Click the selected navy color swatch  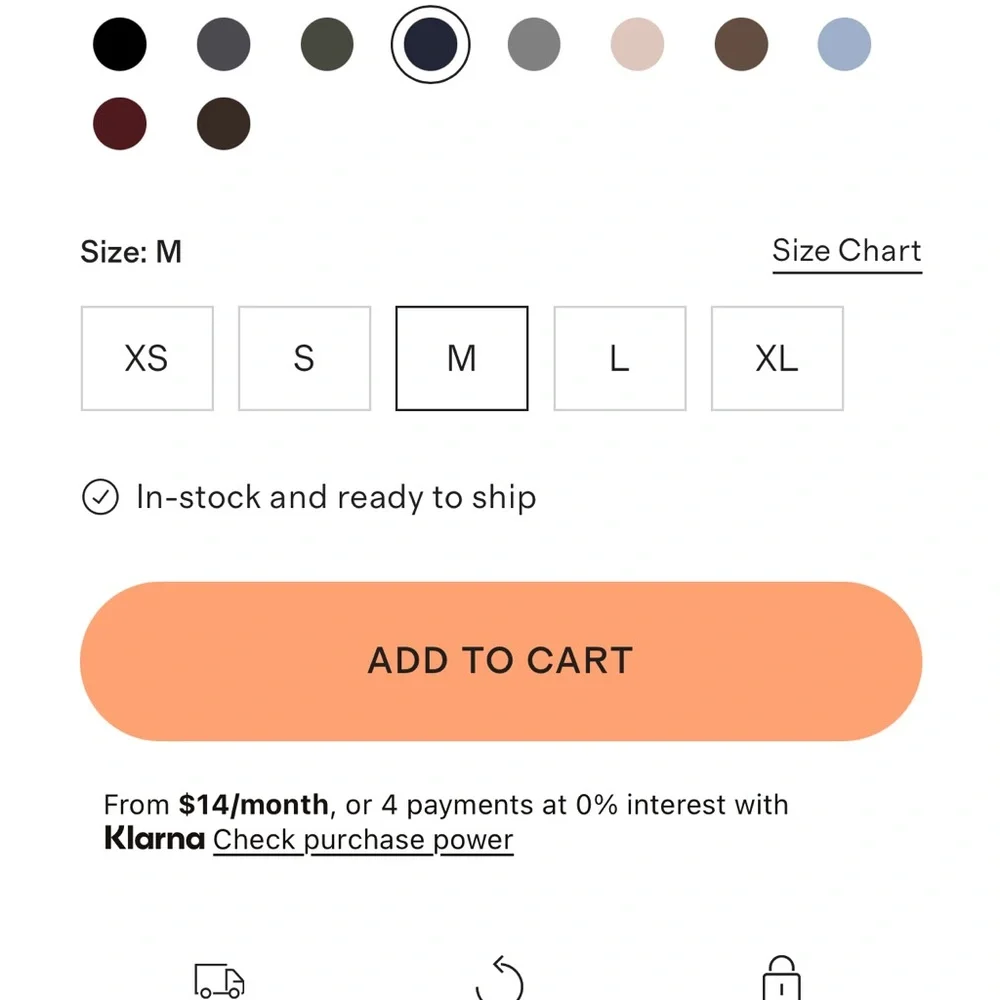pos(430,45)
